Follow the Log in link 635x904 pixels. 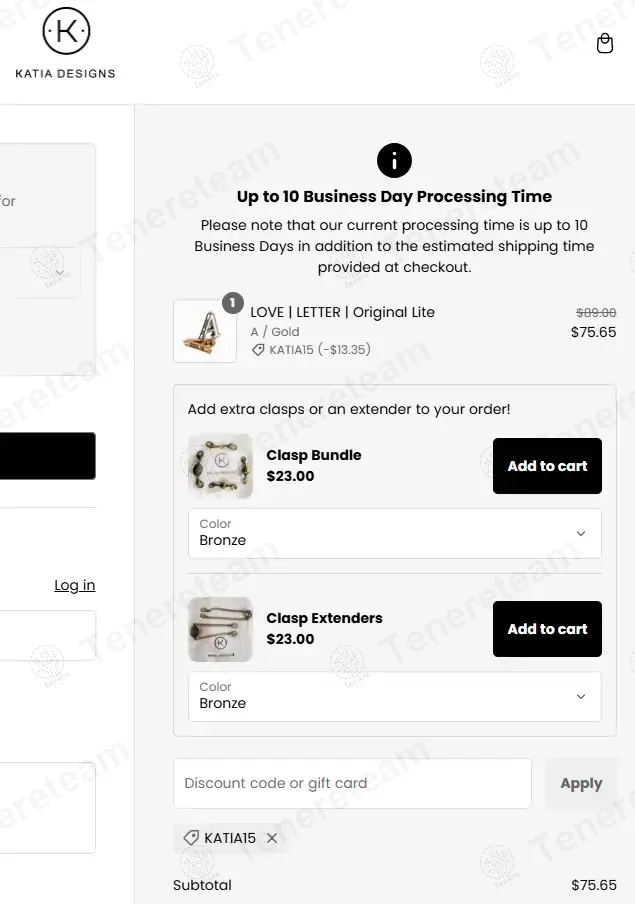(75, 585)
